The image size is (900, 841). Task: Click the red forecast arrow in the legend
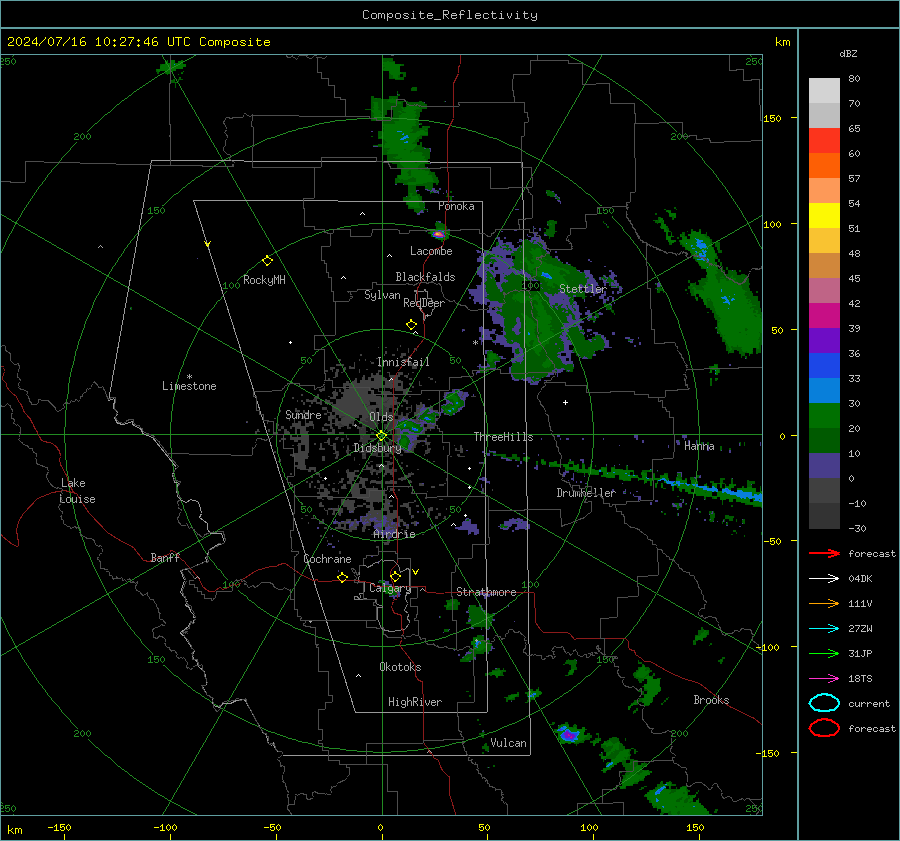click(x=824, y=553)
